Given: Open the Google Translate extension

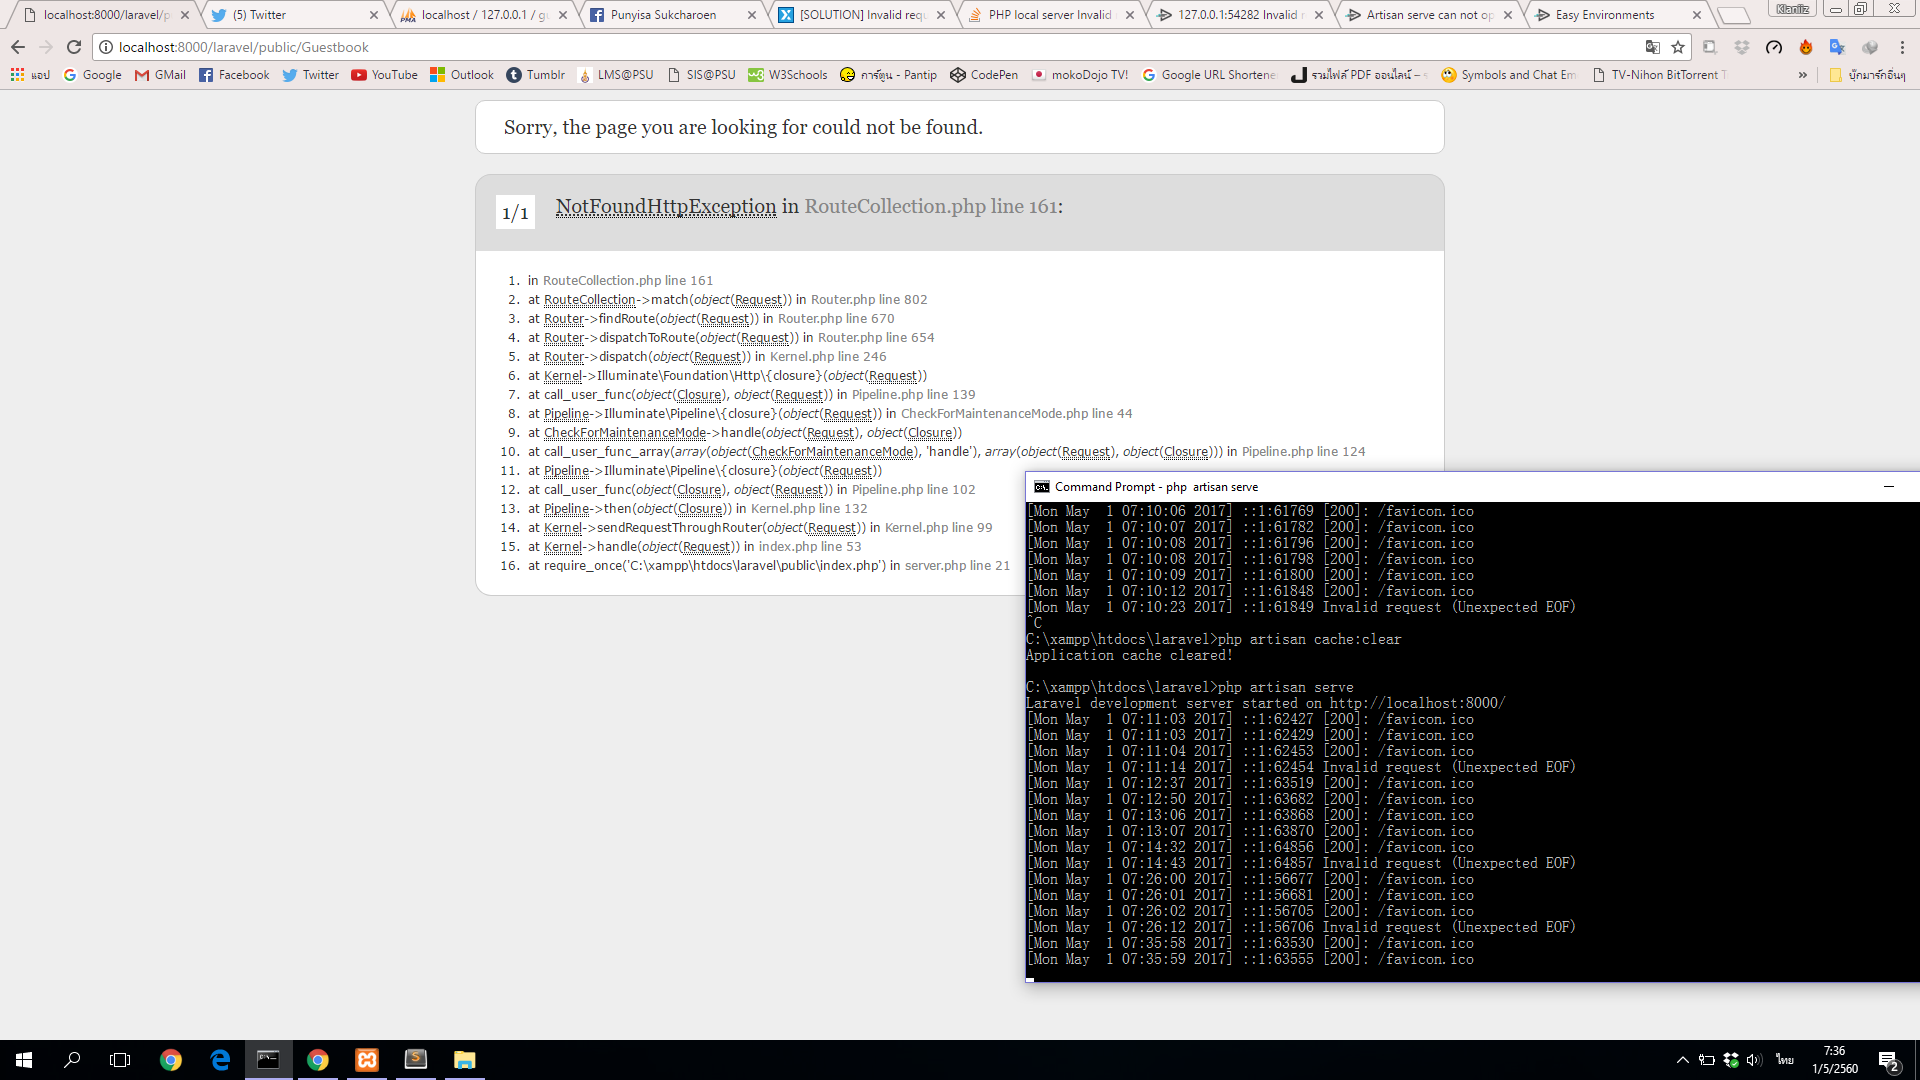Looking at the screenshot, I should pos(1838,47).
